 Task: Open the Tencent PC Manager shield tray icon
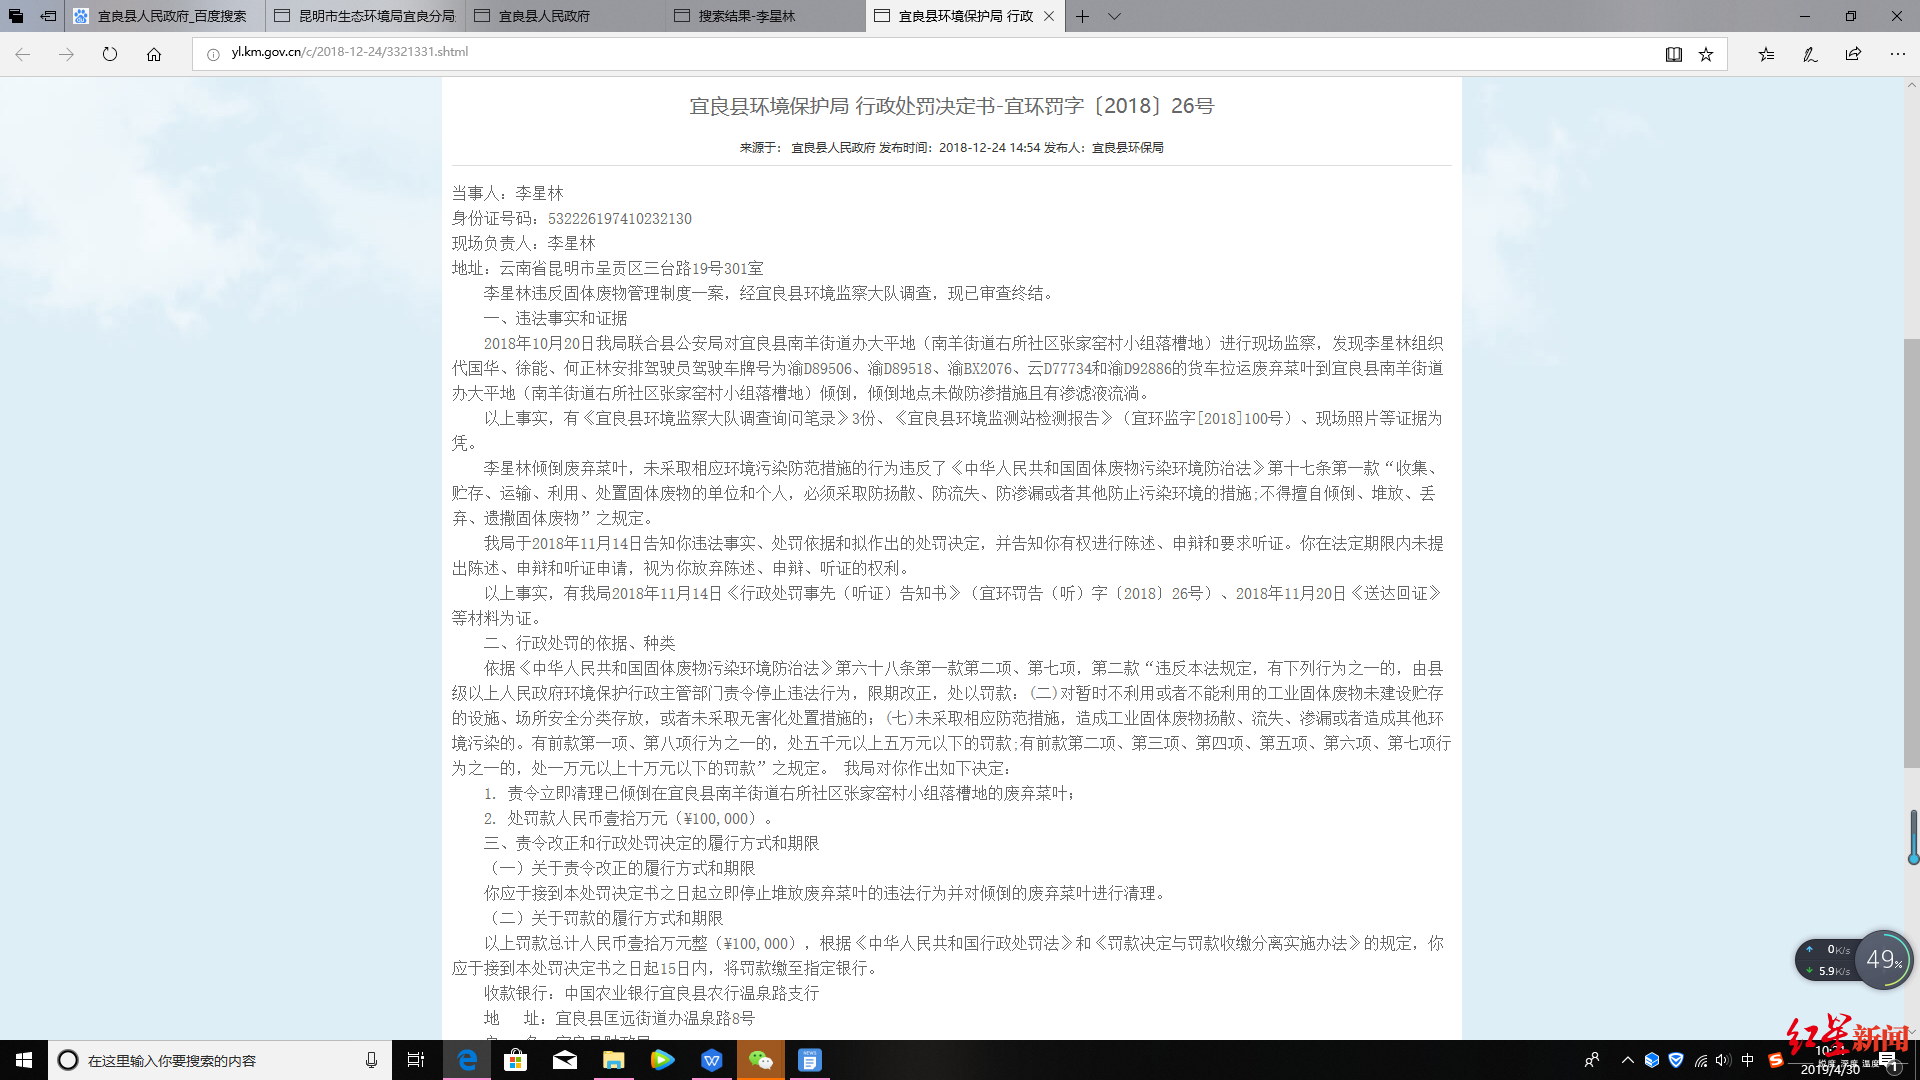(1676, 1060)
